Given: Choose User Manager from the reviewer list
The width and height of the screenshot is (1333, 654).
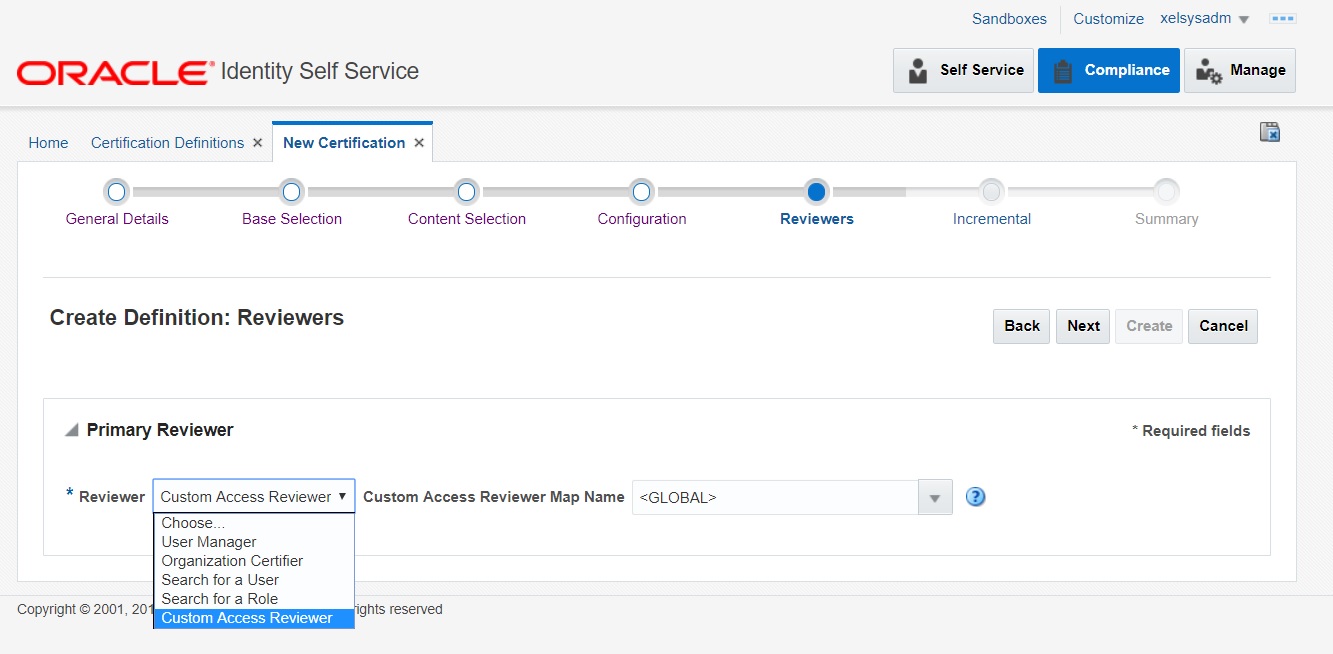Looking at the screenshot, I should pyautogui.click(x=209, y=542).
